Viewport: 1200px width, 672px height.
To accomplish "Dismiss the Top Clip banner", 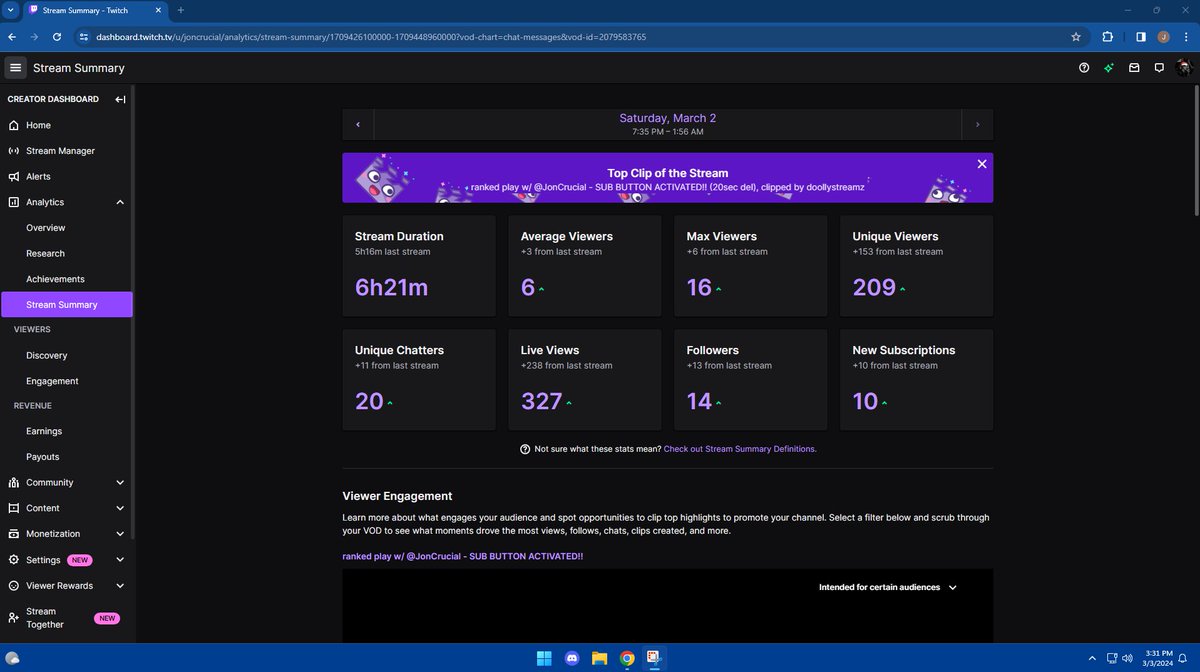I will (982, 164).
